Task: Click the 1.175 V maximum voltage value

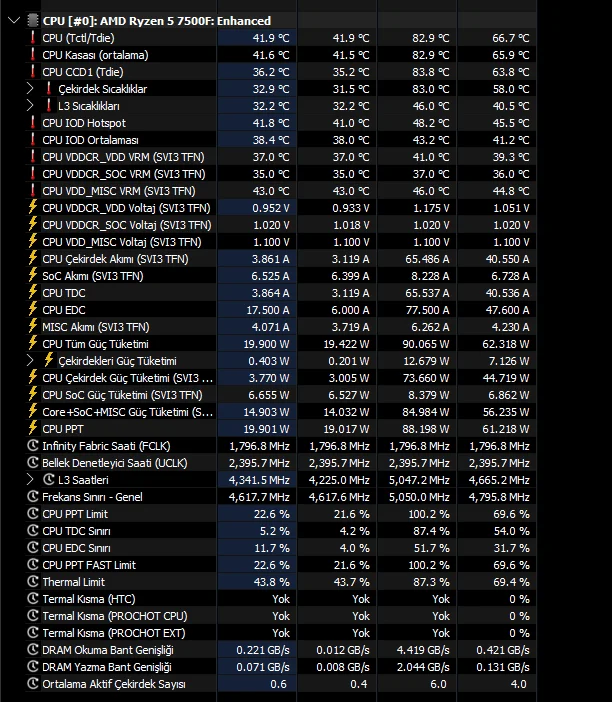Action: pyautogui.click(x=431, y=208)
